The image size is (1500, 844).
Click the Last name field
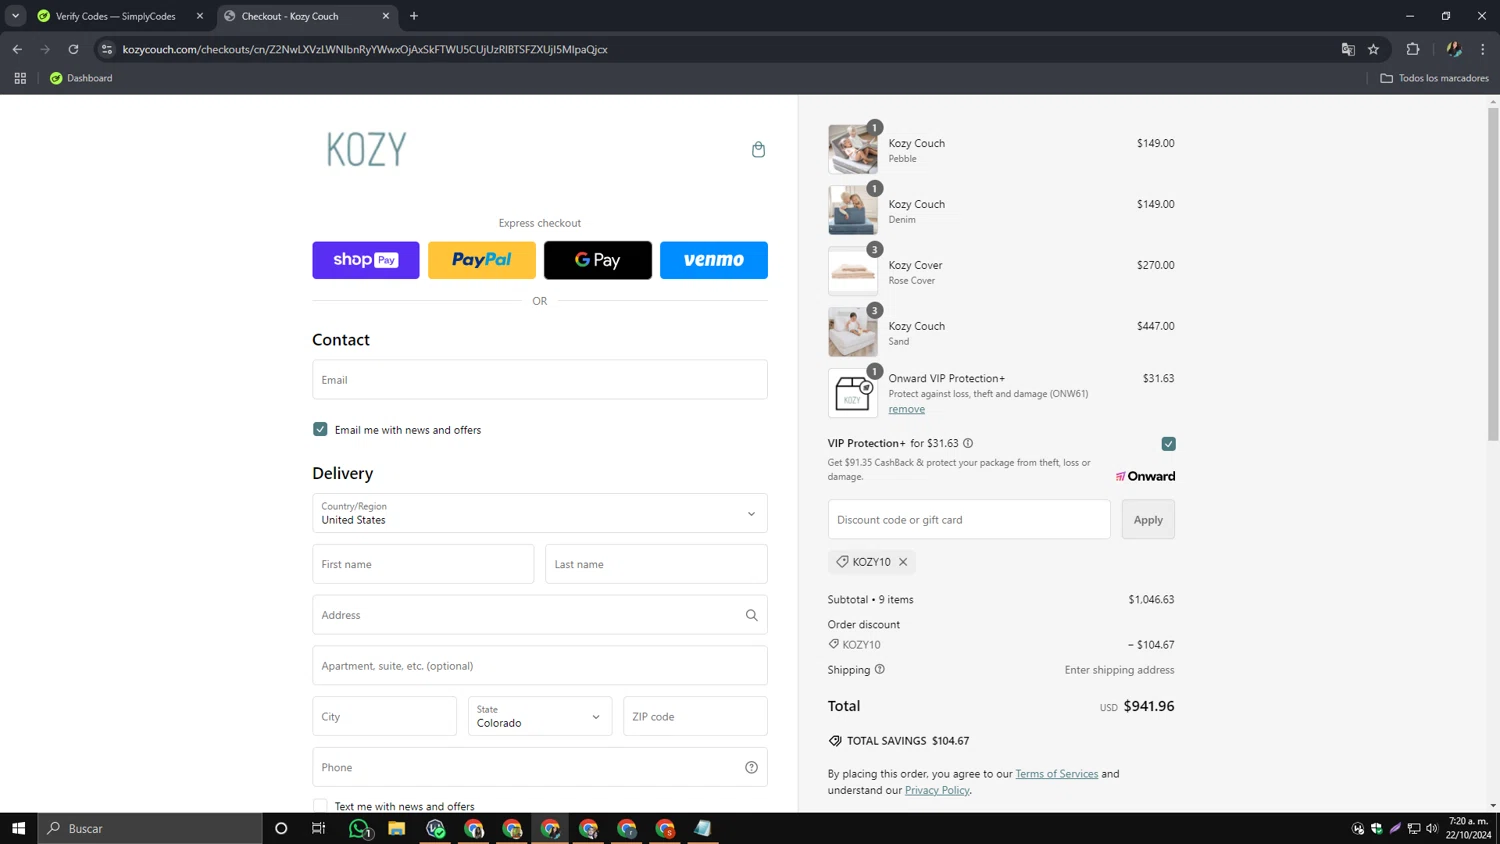click(656, 564)
